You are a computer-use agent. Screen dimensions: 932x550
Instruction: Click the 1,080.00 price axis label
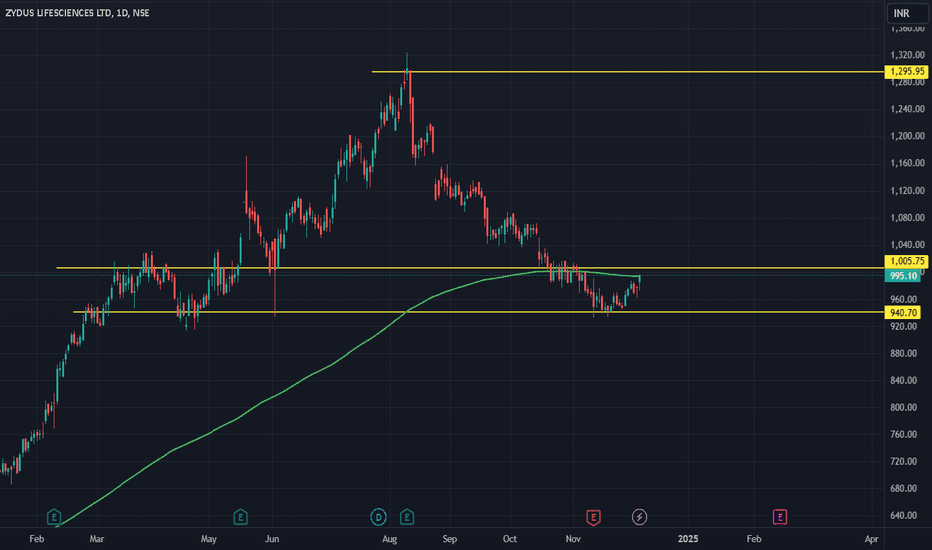908,218
